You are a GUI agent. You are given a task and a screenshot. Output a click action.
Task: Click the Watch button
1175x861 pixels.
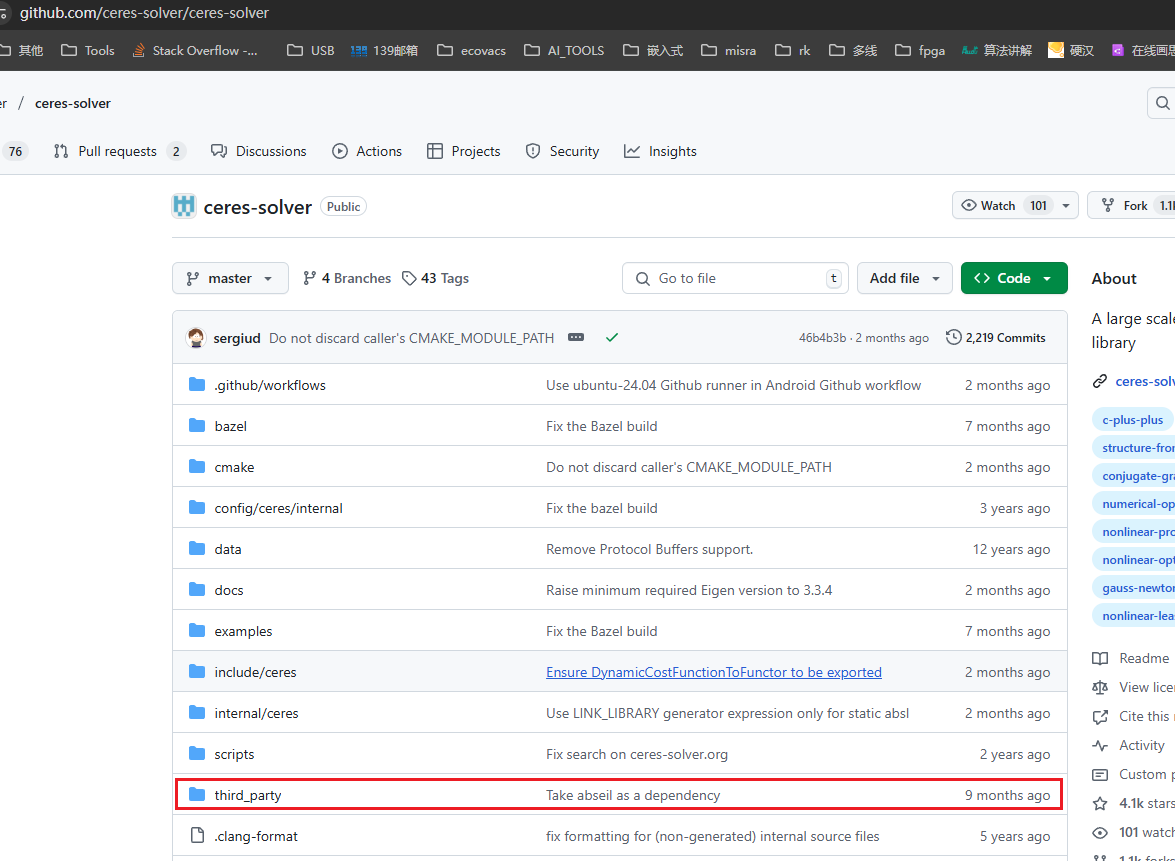click(x=1003, y=205)
